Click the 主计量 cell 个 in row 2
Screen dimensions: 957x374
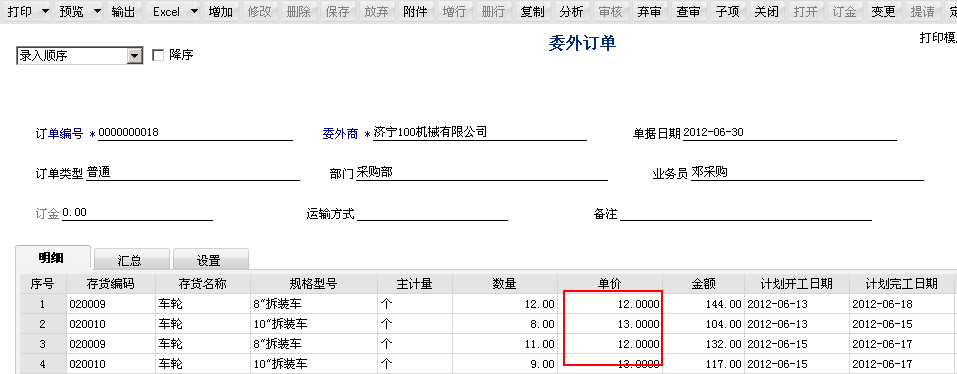click(415, 324)
